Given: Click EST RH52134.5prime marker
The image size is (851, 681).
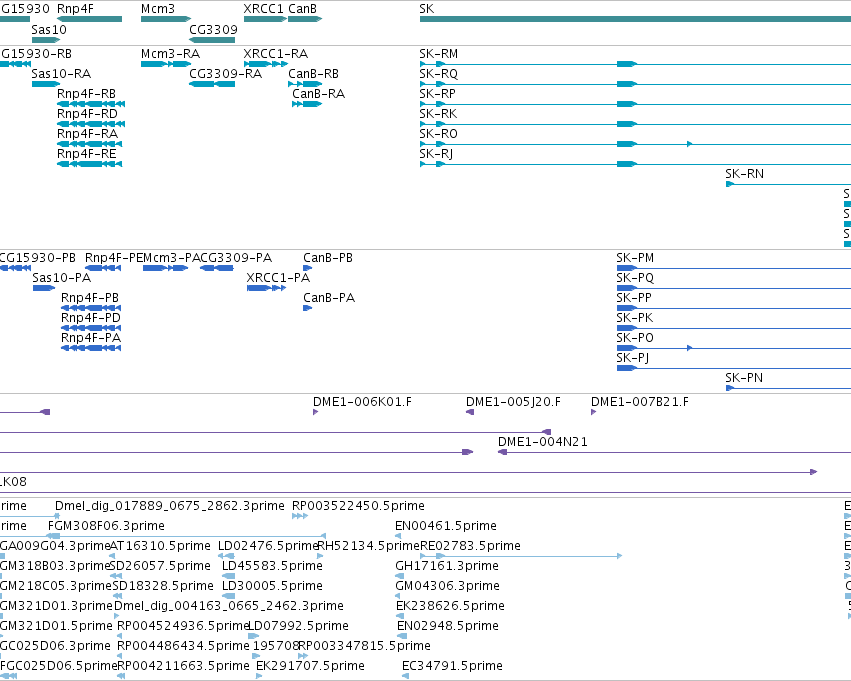Looking at the screenshot, I should pyautogui.click(x=320, y=556).
